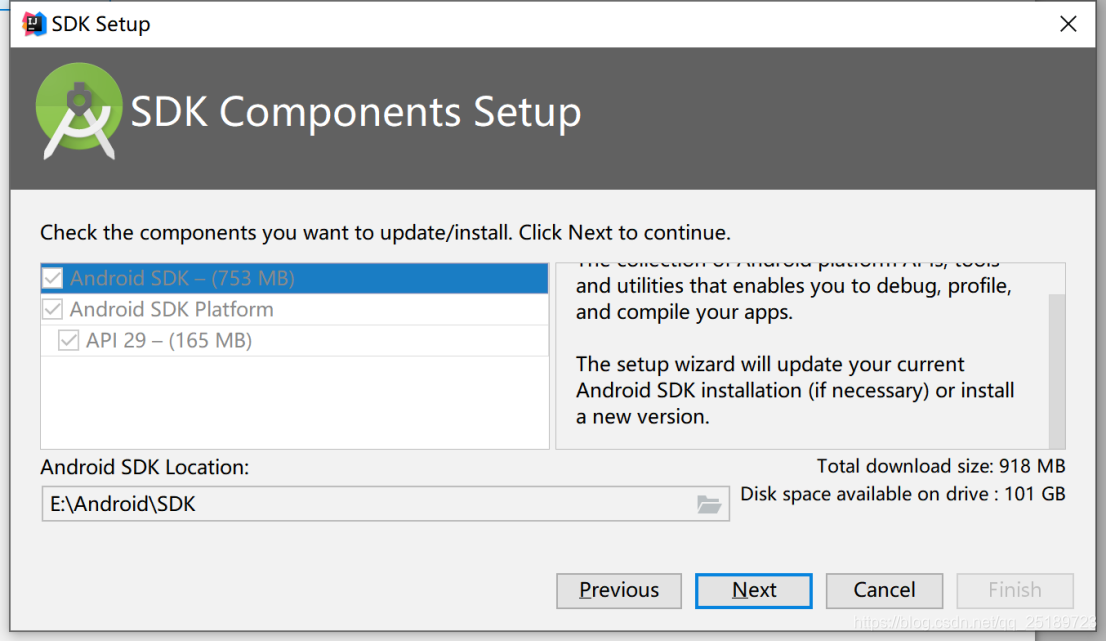The image size is (1107, 641).
Task: Click empty area of the components list
Action: tap(294, 402)
